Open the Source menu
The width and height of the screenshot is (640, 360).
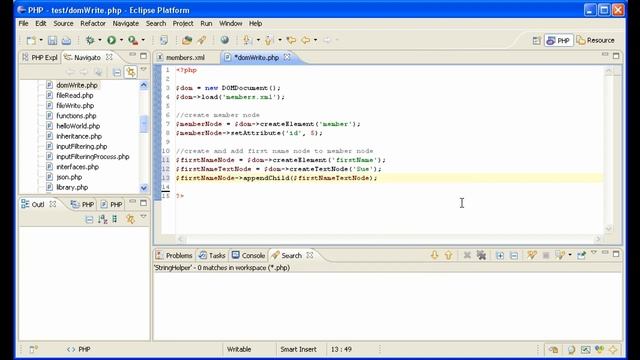pos(63,23)
